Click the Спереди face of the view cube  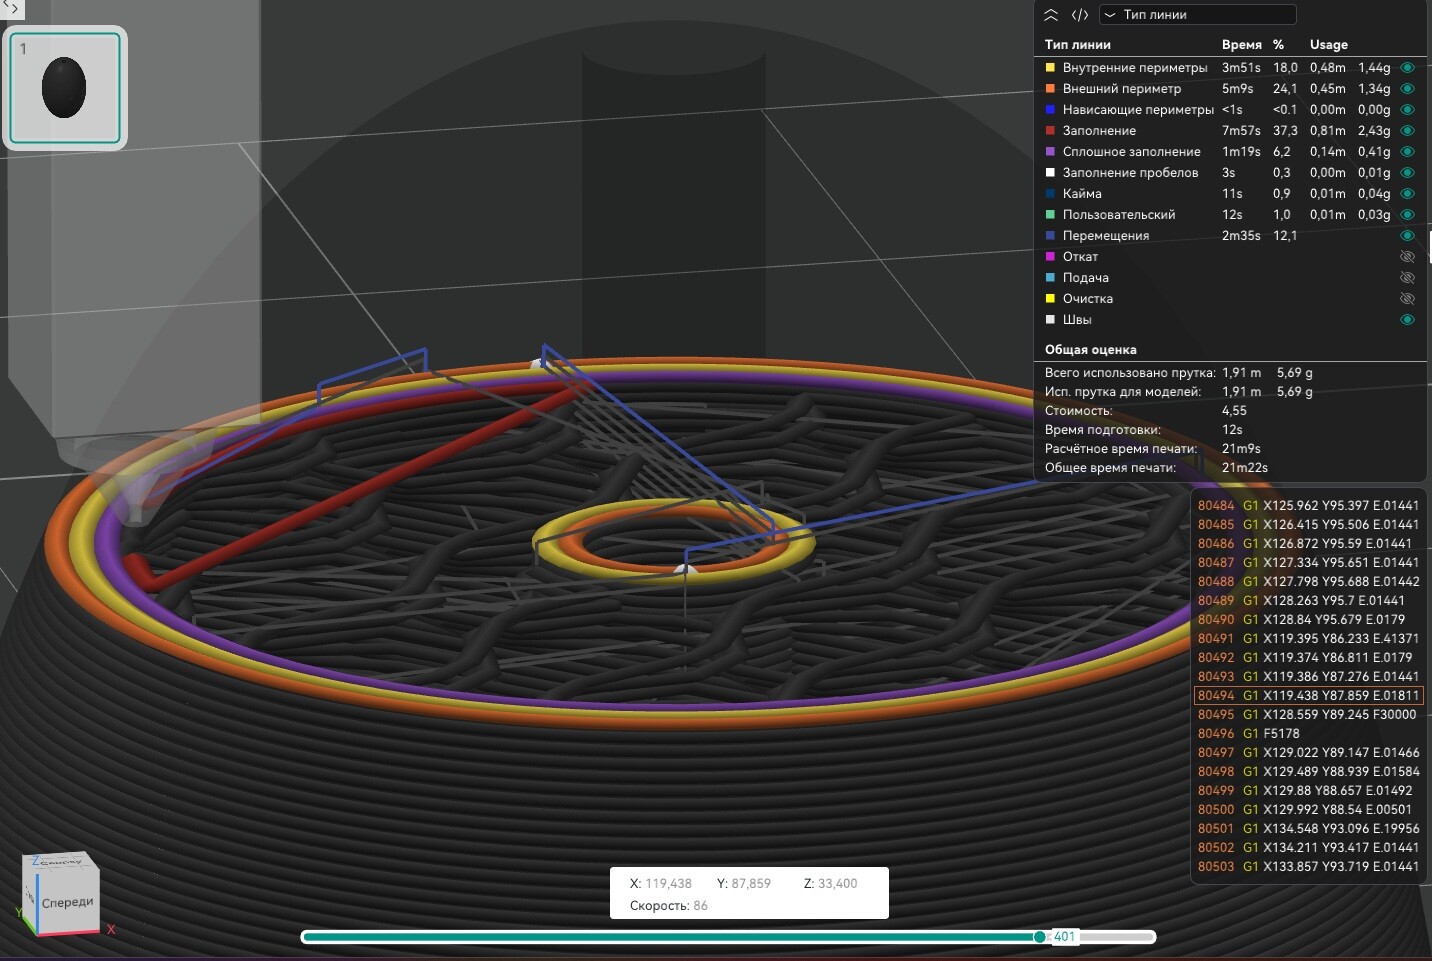click(x=67, y=902)
